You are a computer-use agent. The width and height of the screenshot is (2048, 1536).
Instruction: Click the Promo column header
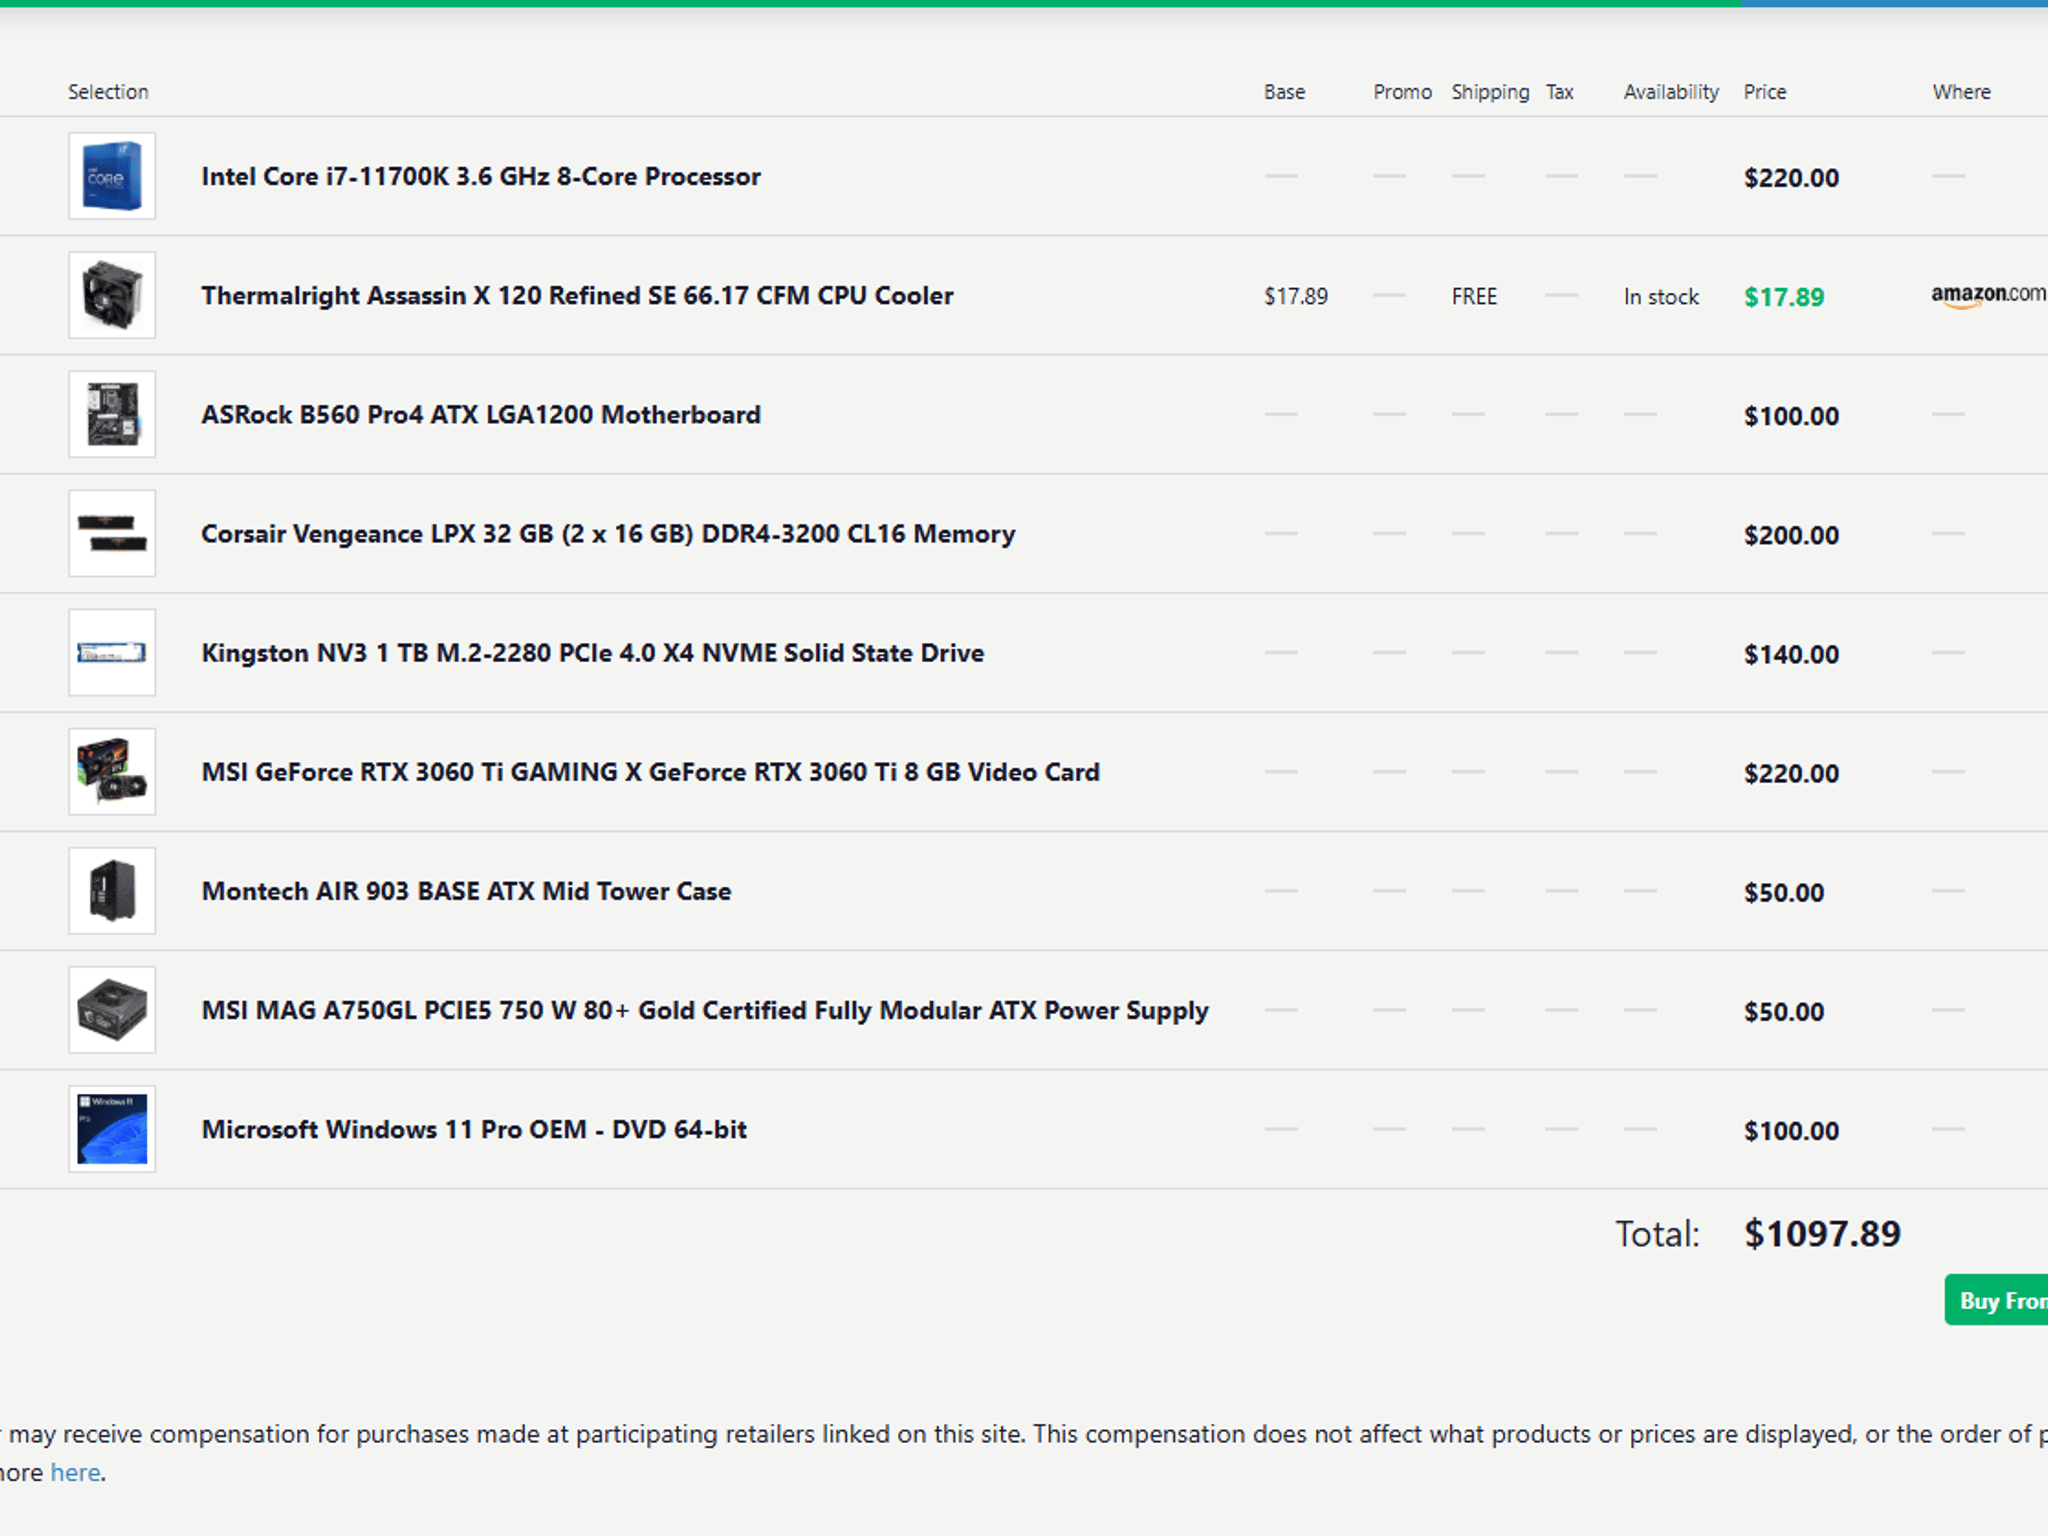(1402, 92)
